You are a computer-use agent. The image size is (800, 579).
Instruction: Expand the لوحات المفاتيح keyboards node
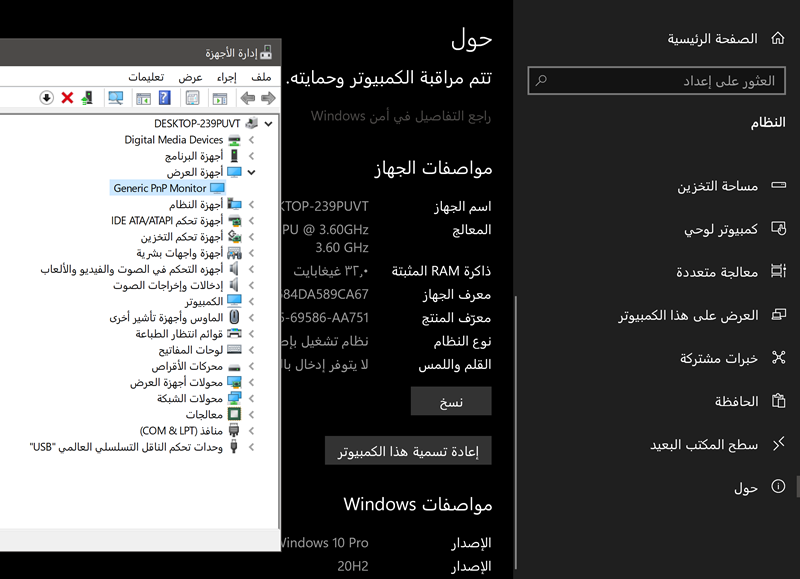coord(252,350)
